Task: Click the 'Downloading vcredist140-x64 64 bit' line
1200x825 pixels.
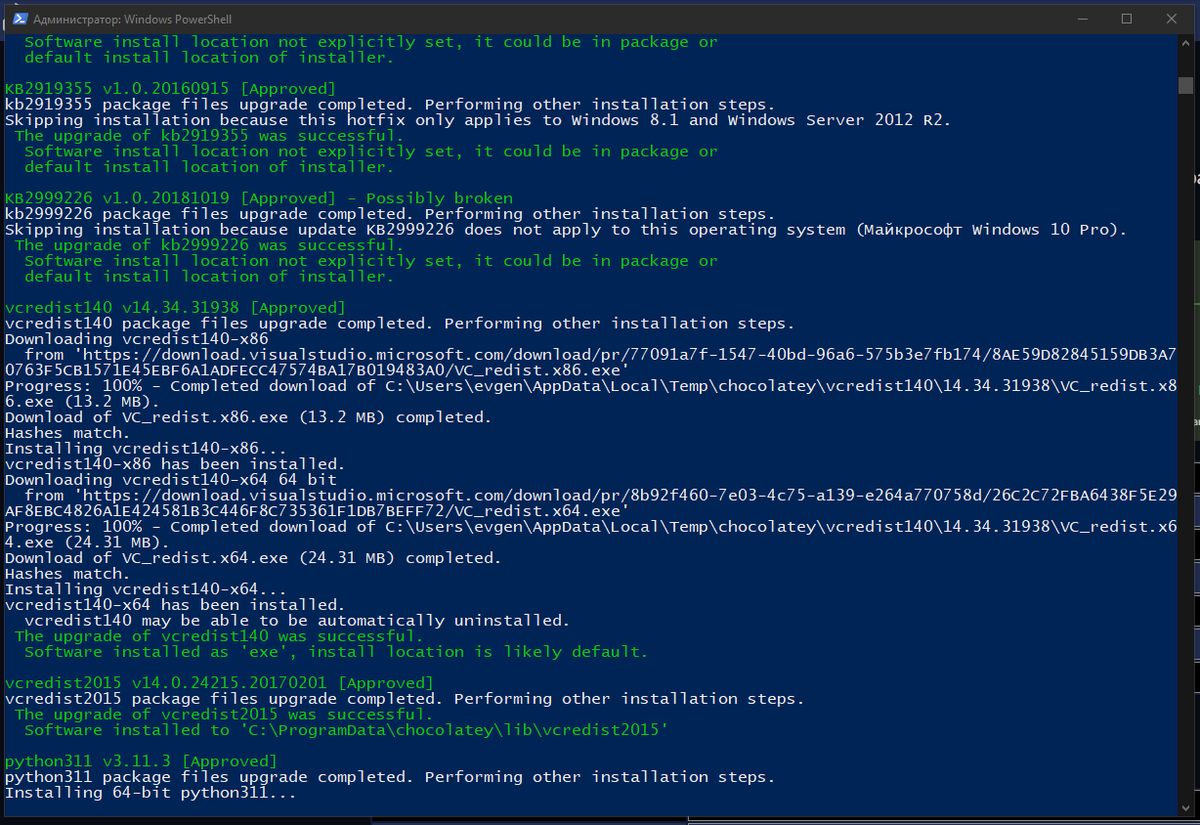Action: point(171,480)
